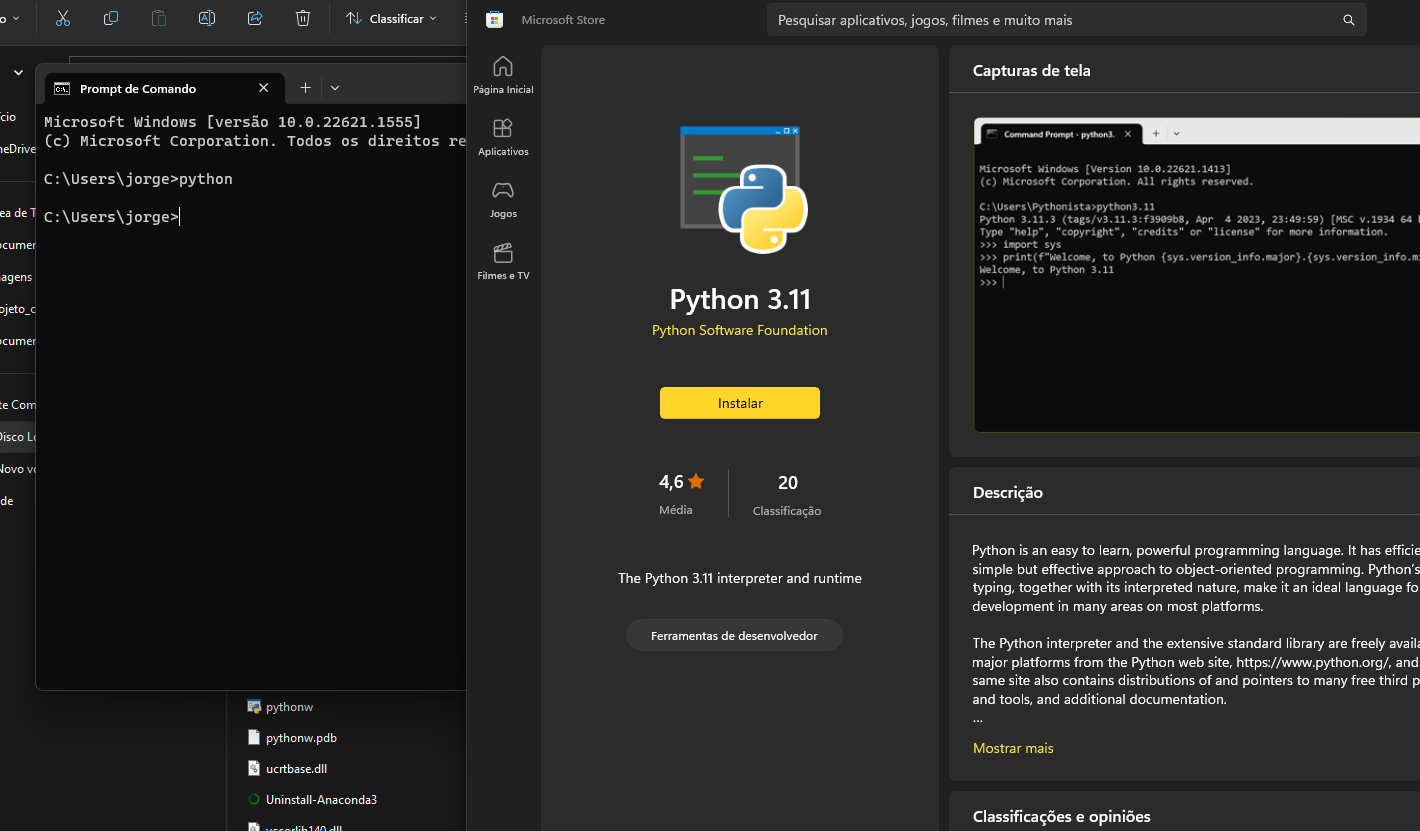Screen dimensions: 1420x831
Task: Click the Capturas de tela section header
Action: (x=1031, y=70)
